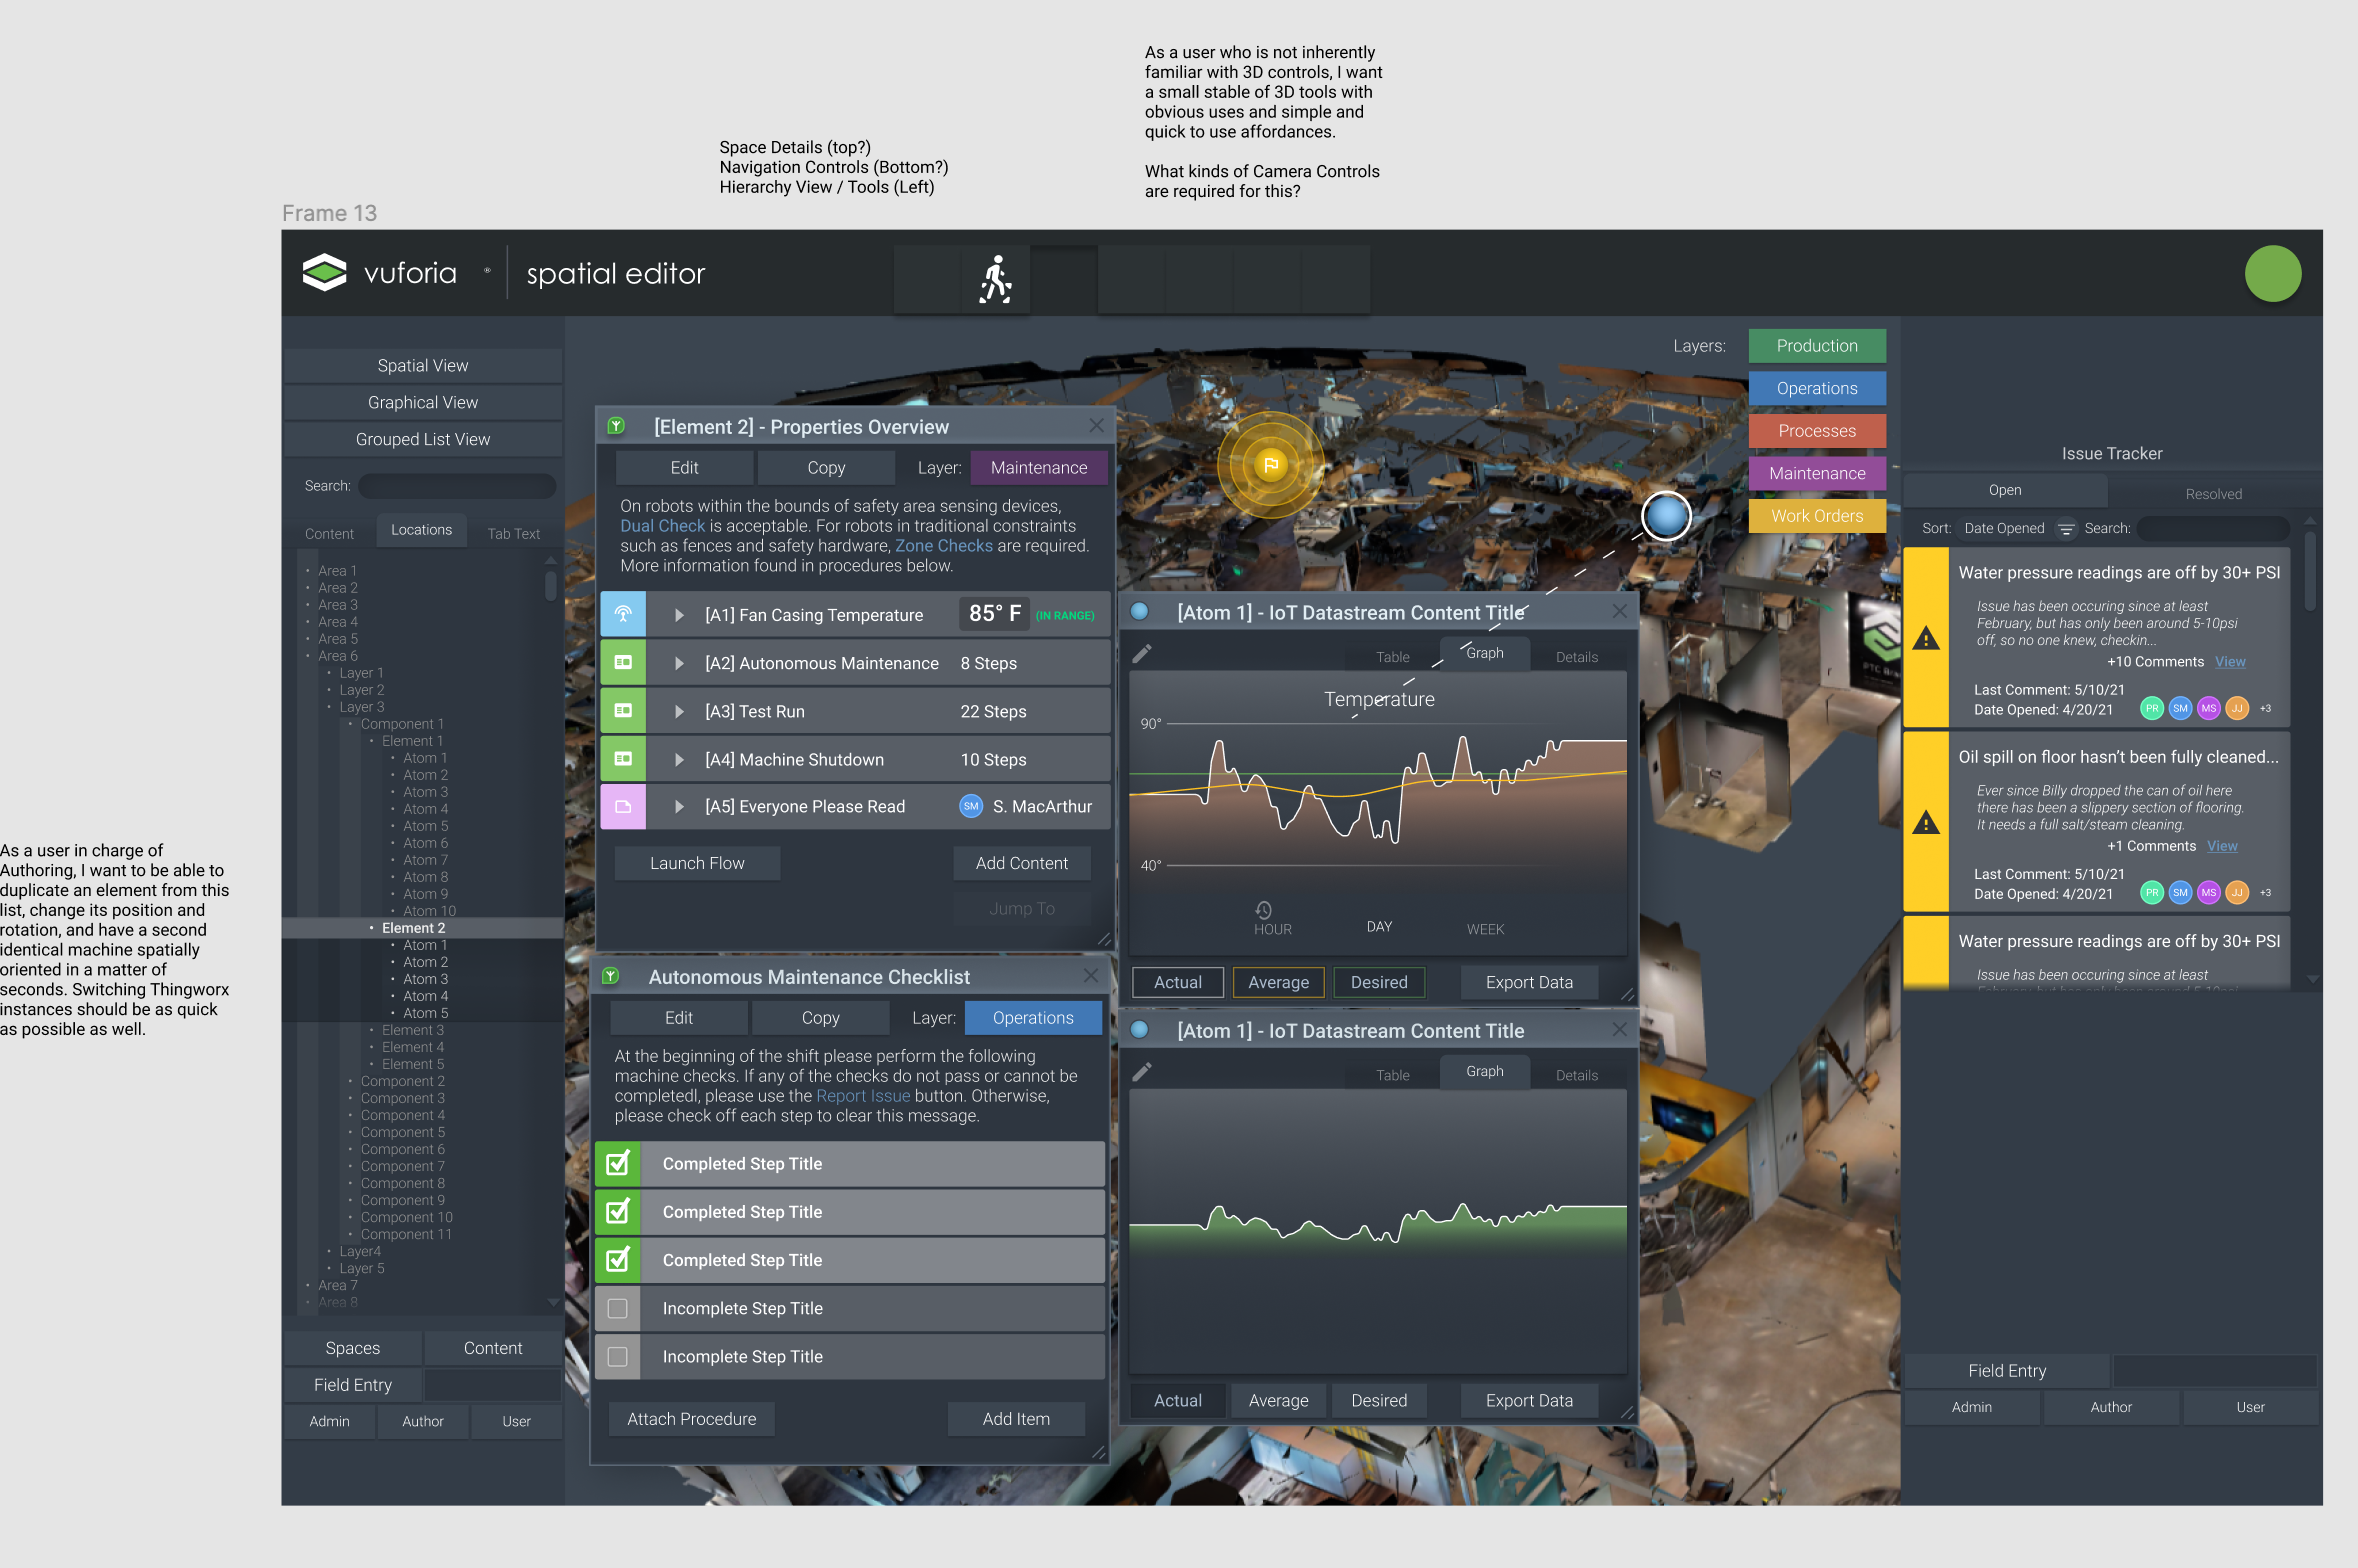Image resolution: width=2358 pixels, height=1568 pixels.
Task: Click the procedure icon on Autonomous Maintenance row
Action: tap(623, 662)
